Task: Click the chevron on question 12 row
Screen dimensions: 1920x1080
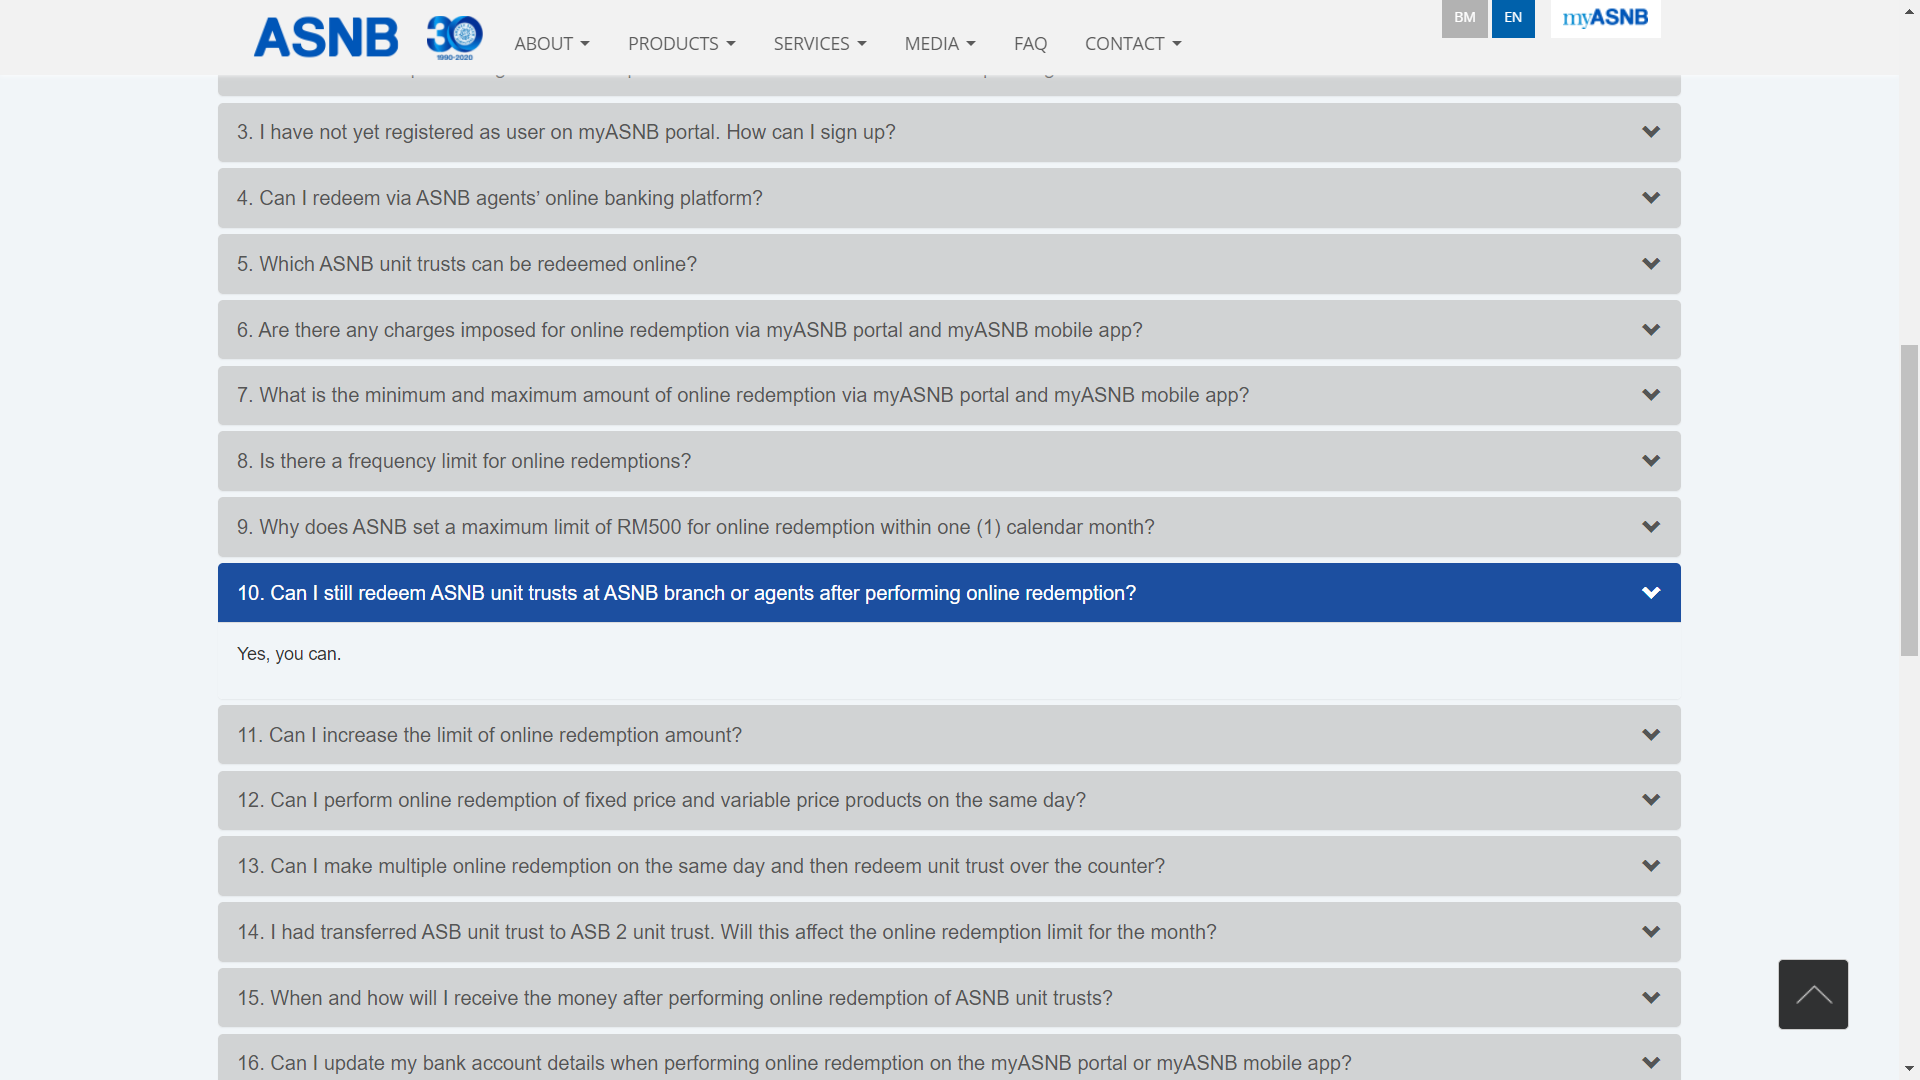Action: tap(1651, 800)
